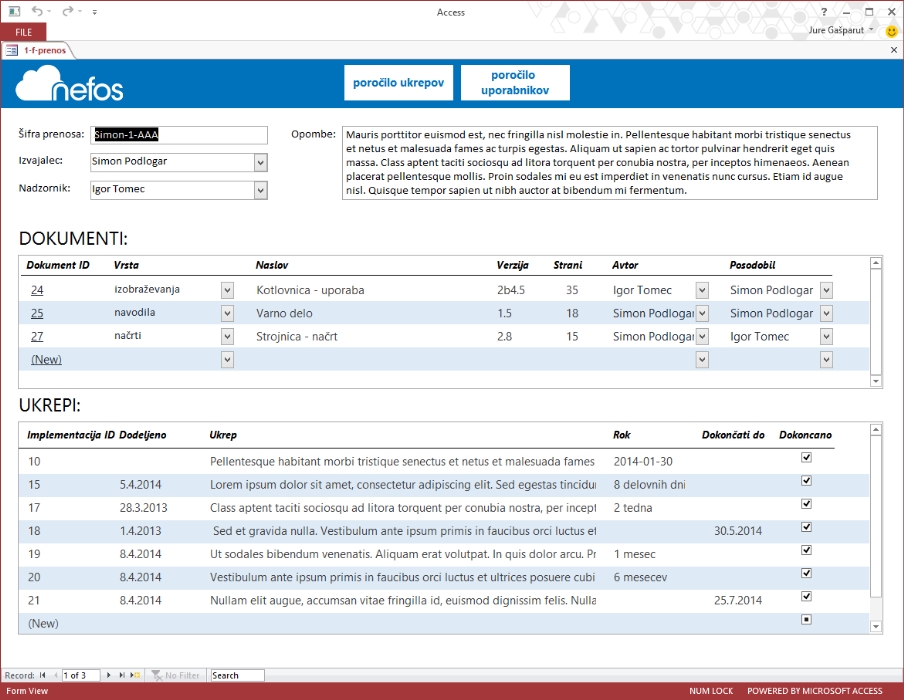Expand the Izvajalec Simon Podlogar dropdown
This screenshot has height=700, width=904.
(261, 163)
